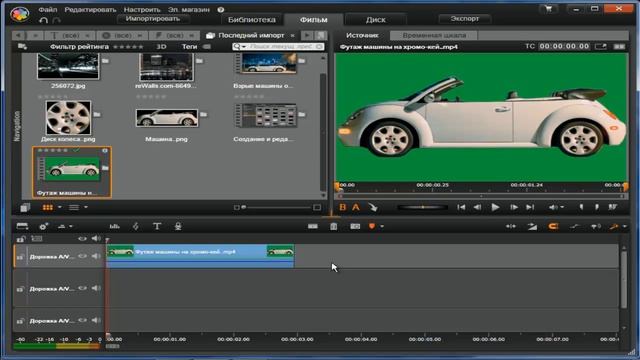Expand the Navigation side panel

pyautogui.click(x=17, y=126)
